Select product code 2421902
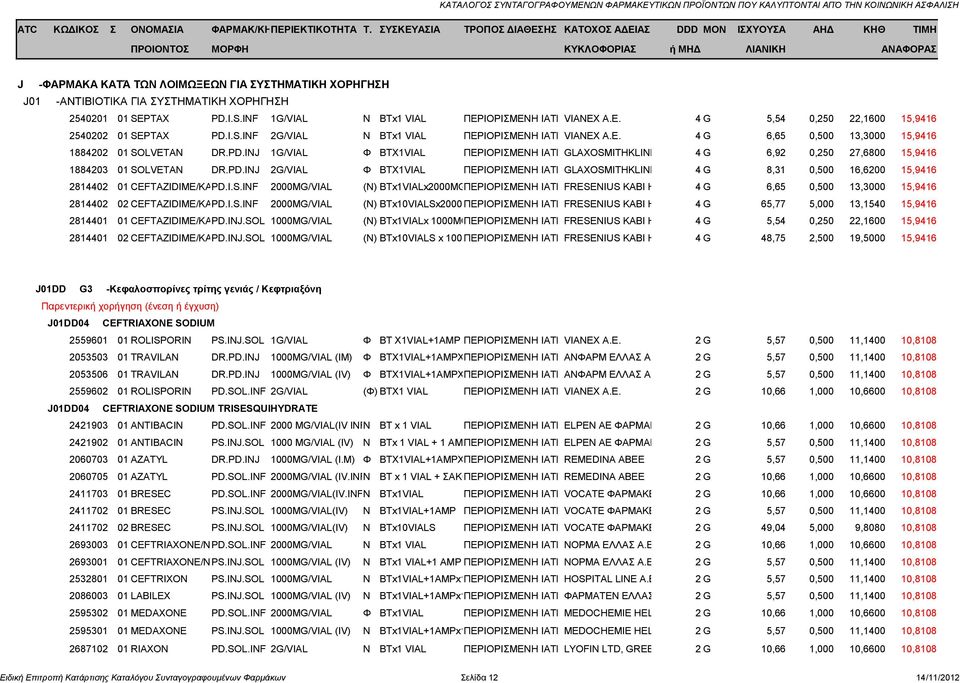 pyautogui.click(x=88, y=442)
